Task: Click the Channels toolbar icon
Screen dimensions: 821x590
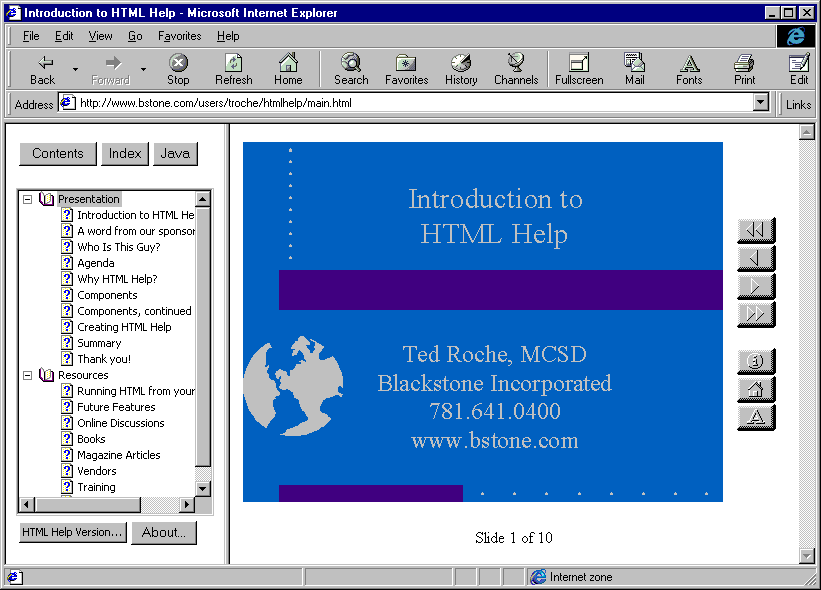Action: click(x=516, y=69)
